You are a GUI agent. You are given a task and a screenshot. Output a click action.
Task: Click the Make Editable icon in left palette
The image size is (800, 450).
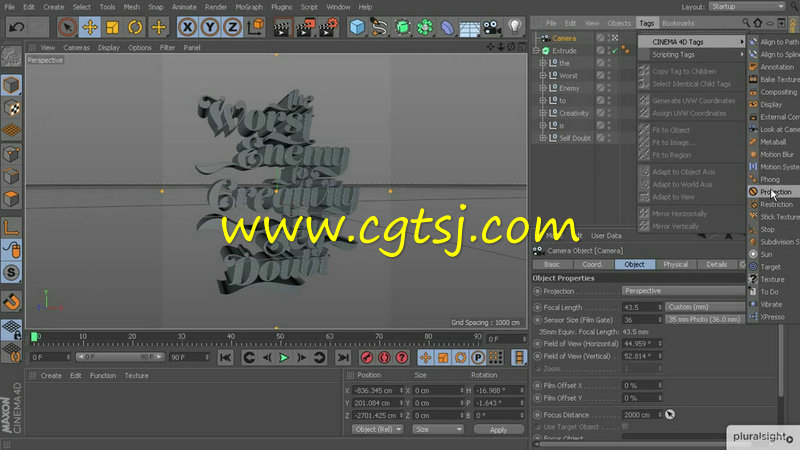[11, 57]
